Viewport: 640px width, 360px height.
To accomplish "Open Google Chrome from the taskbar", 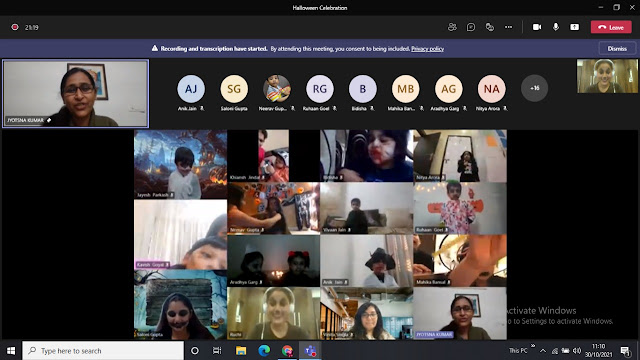I will (x=287, y=351).
